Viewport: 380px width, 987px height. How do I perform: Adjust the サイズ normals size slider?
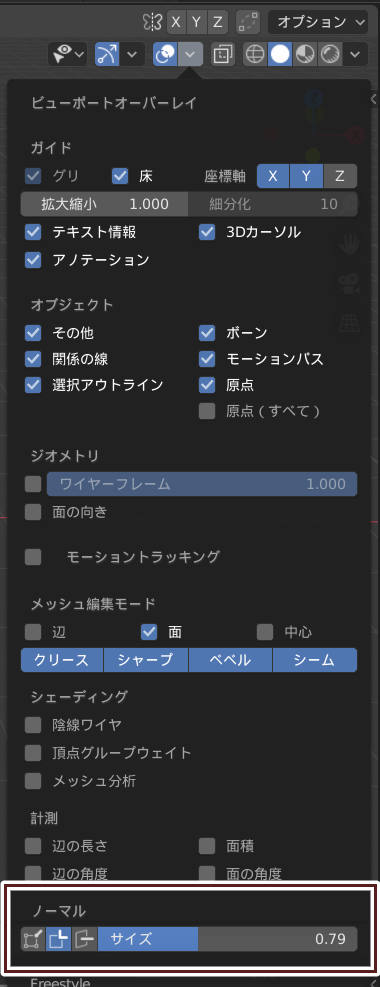coord(227,940)
